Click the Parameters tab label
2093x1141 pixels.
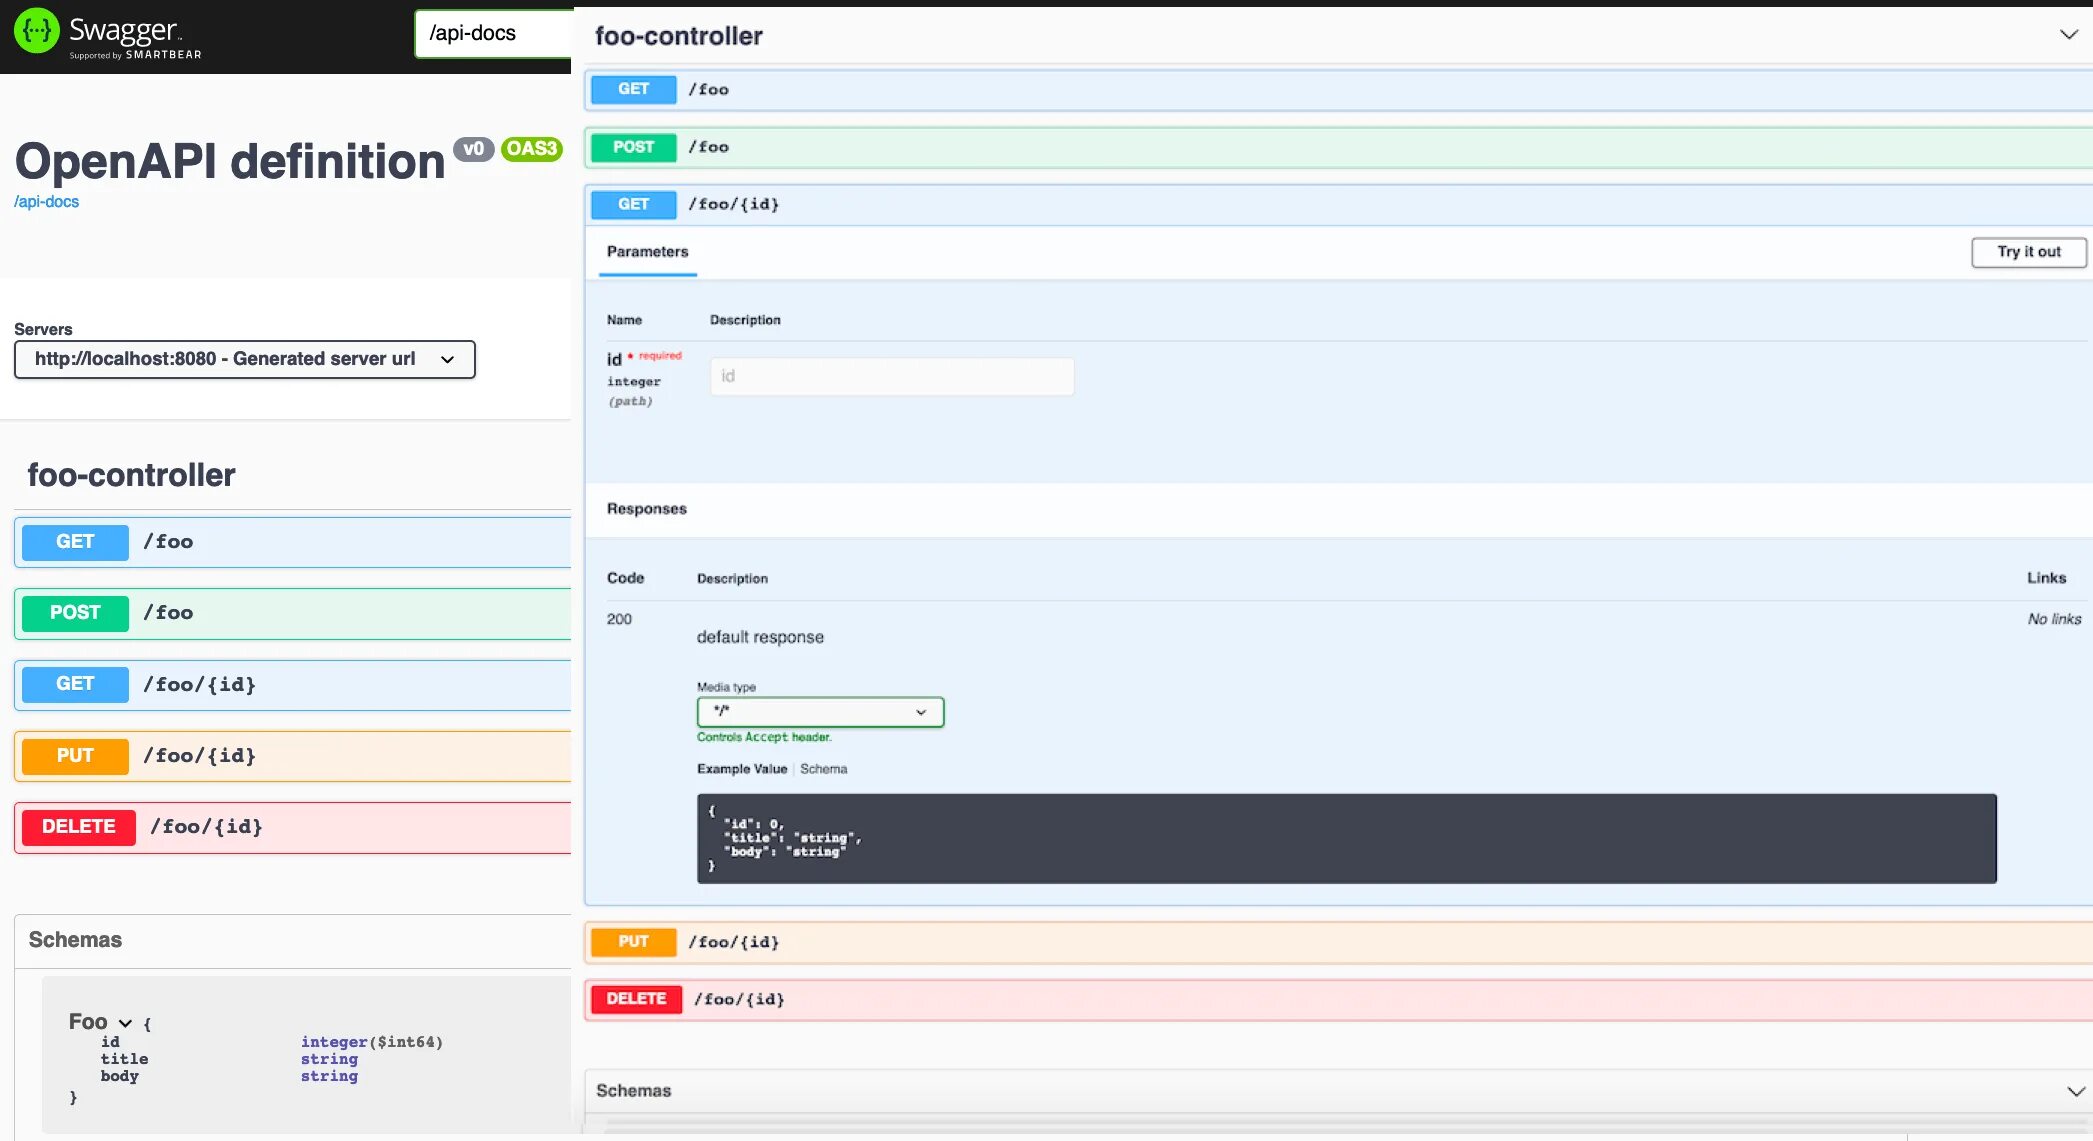click(x=648, y=252)
